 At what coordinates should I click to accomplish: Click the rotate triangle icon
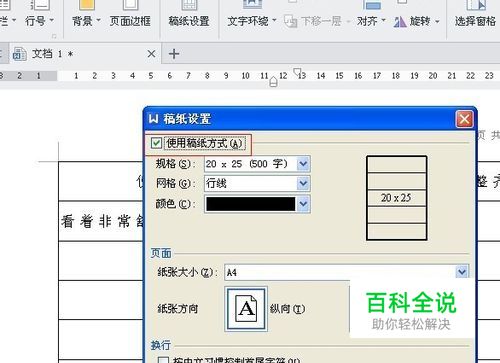tap(400, 22)
